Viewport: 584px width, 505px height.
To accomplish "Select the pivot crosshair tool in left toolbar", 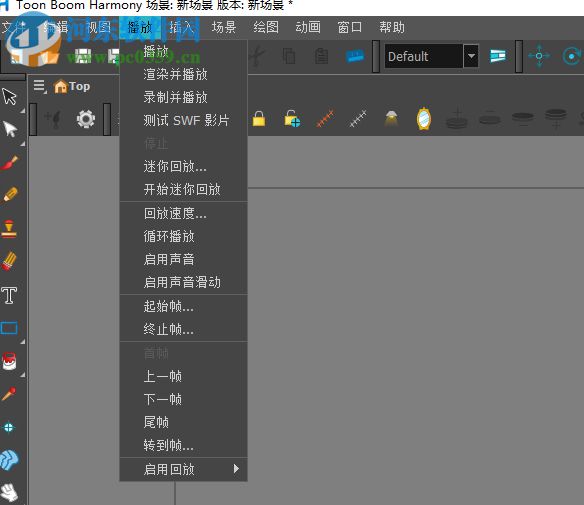I will coord(8,427).
